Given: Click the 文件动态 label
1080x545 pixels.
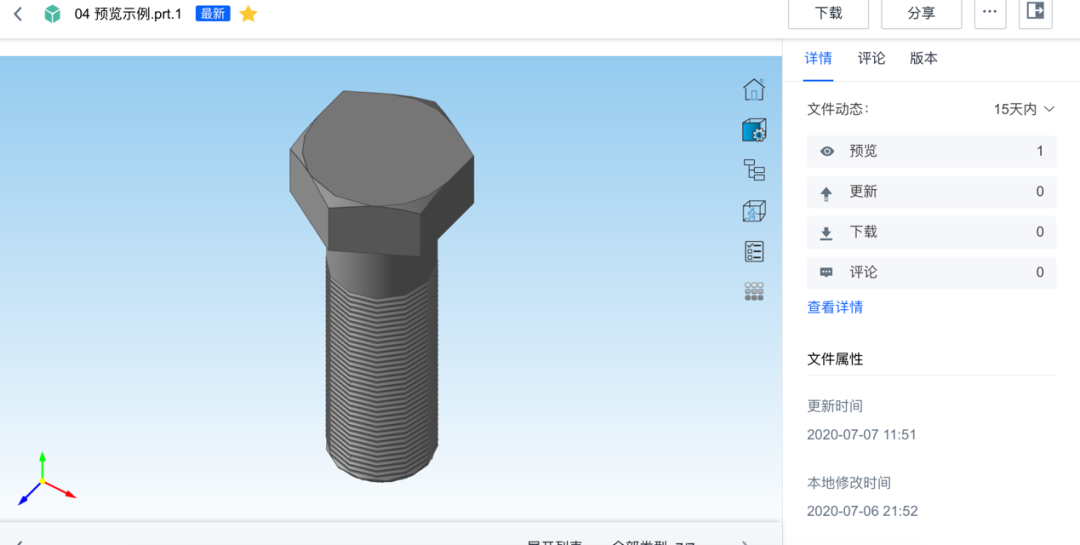Looking at the screenshot, I should 838,109.
